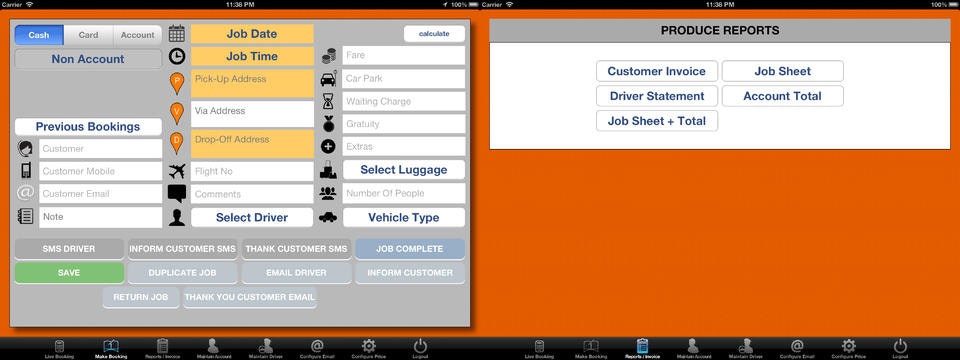Click the speech bubble comments icon

point(177,194)
